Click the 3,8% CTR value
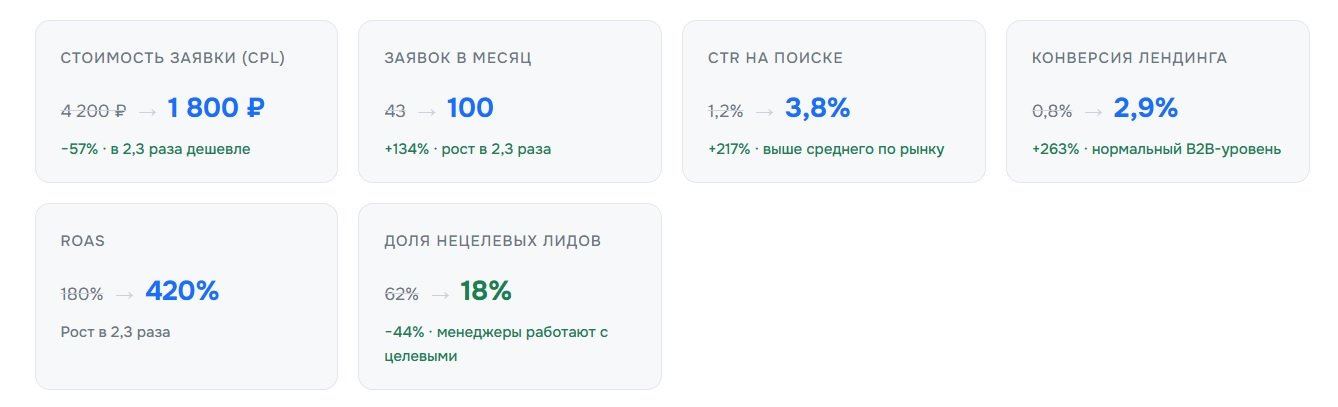 817,108
